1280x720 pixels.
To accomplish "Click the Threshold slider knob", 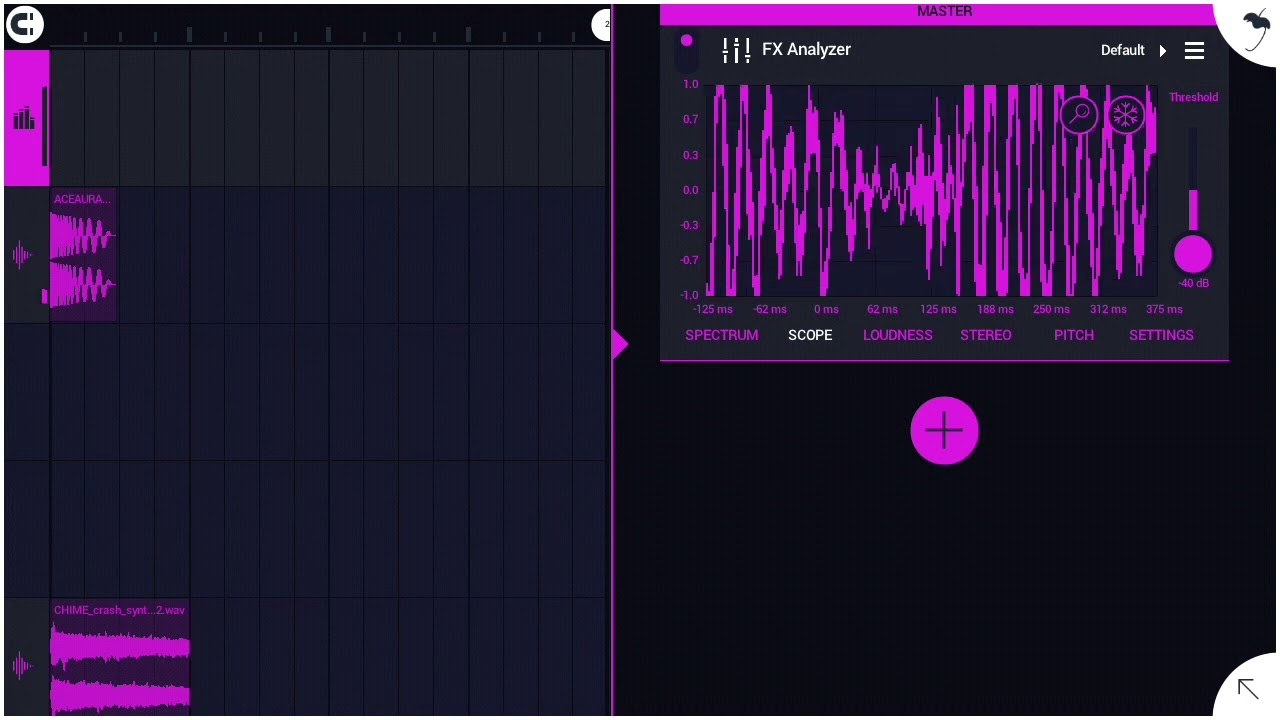I will 1193,255.
